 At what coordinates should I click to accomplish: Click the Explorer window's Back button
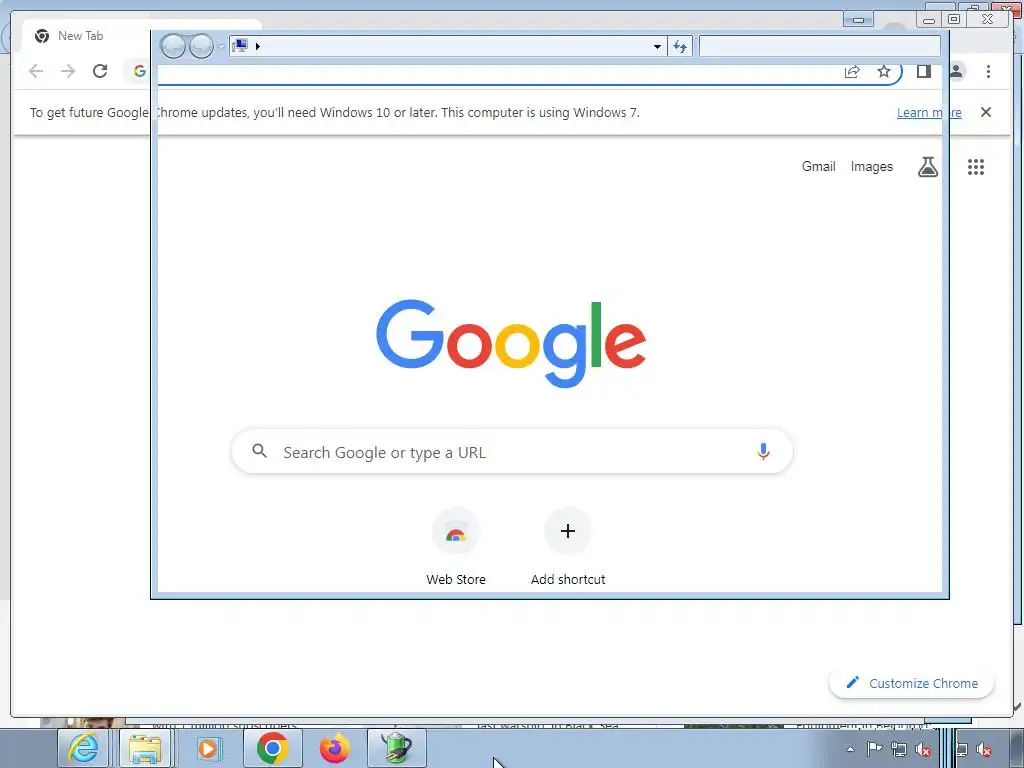pos(173,46)
